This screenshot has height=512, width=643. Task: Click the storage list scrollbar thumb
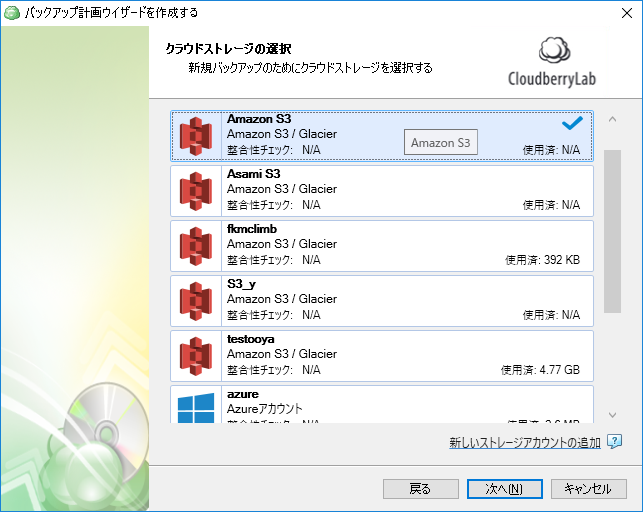pos(612,230)
